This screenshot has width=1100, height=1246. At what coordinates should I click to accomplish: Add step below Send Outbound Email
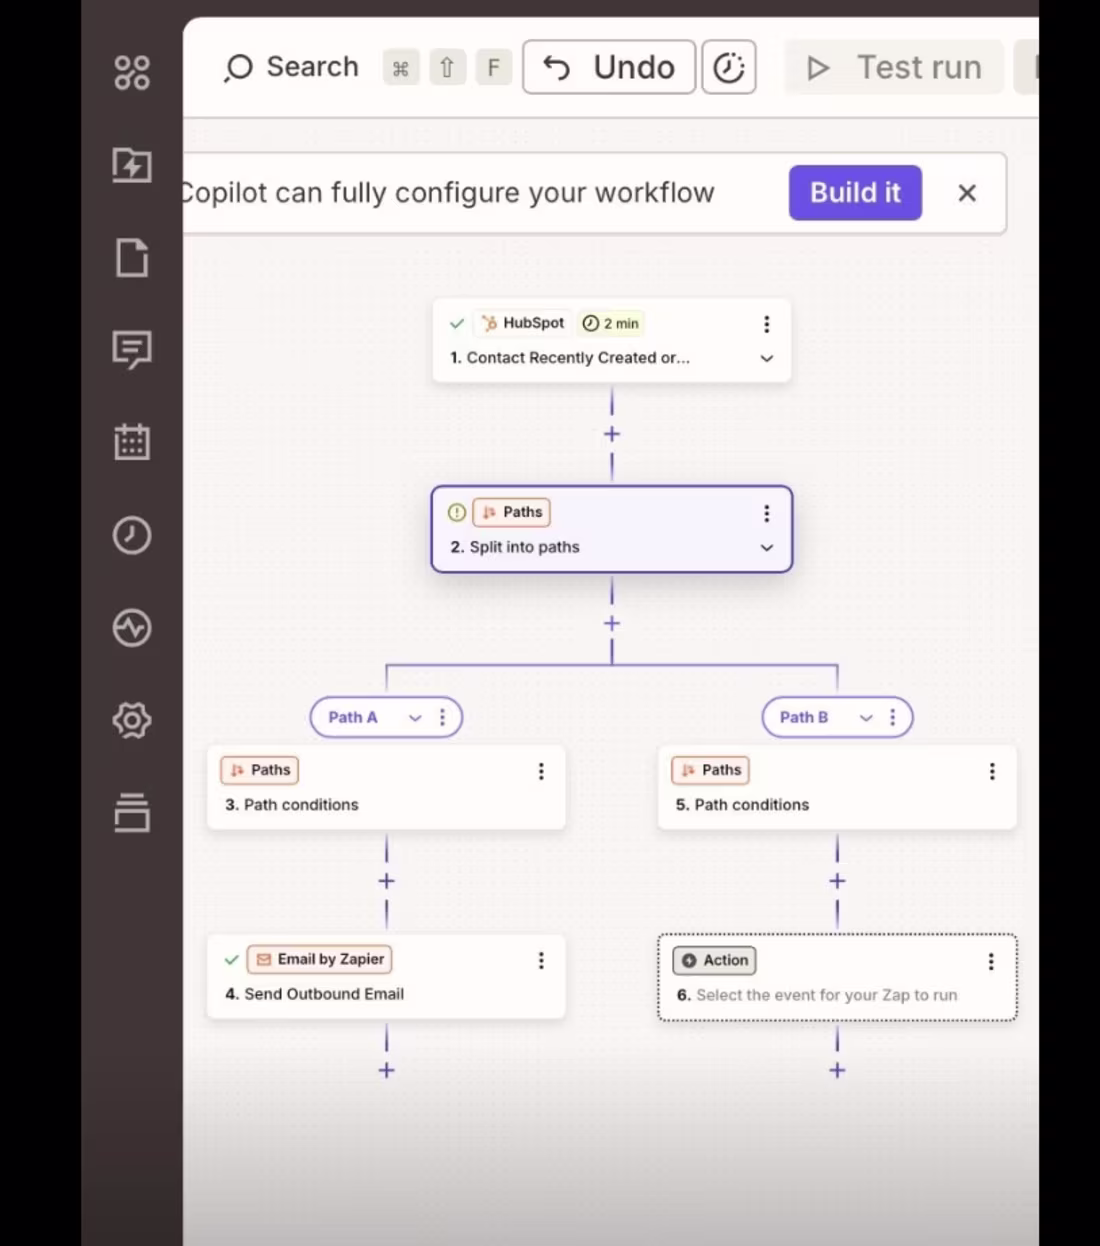click(387, 1070)
